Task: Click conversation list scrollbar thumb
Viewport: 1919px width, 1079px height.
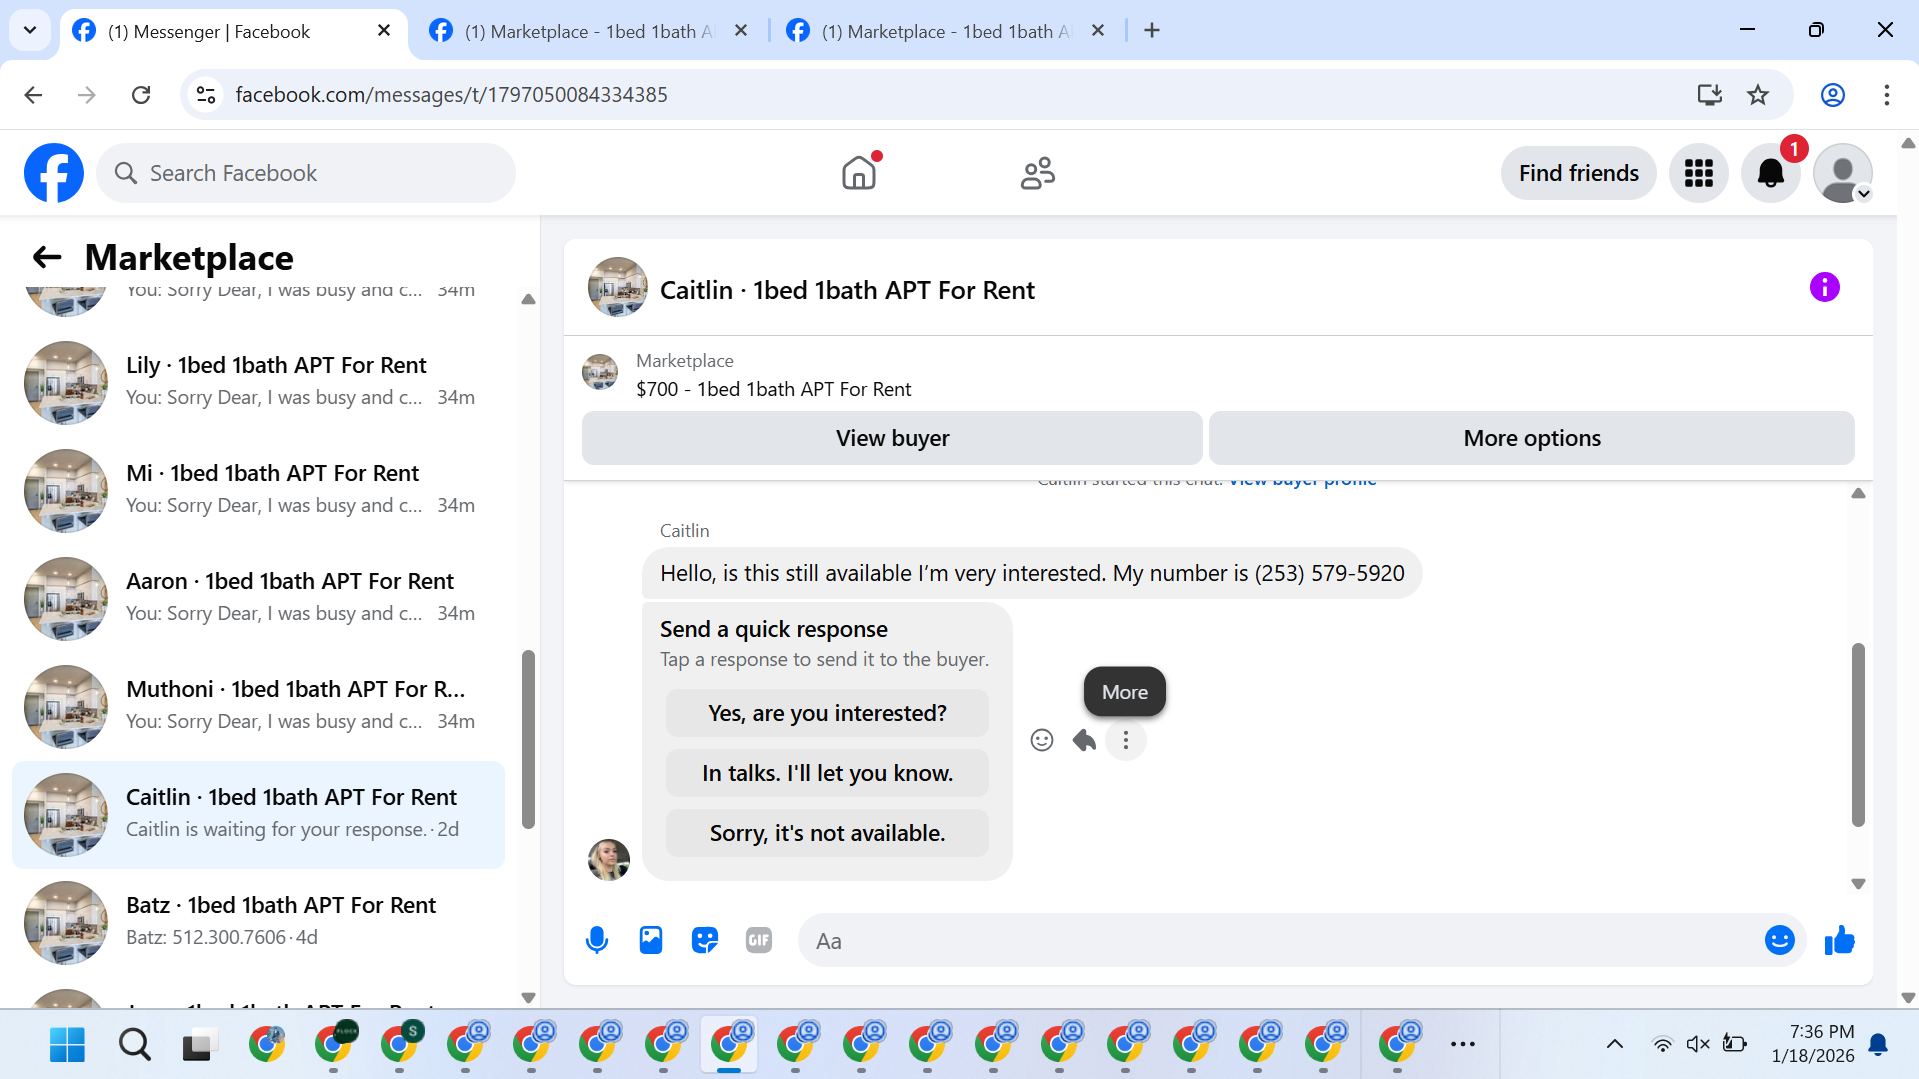Action: coord(528,740)
